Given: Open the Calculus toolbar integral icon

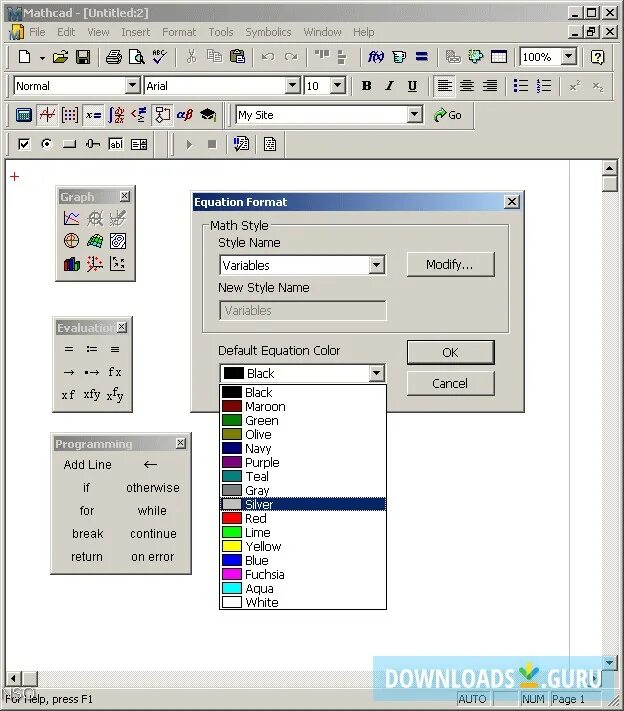Looking at the screenshot, I should click(117, 115).
